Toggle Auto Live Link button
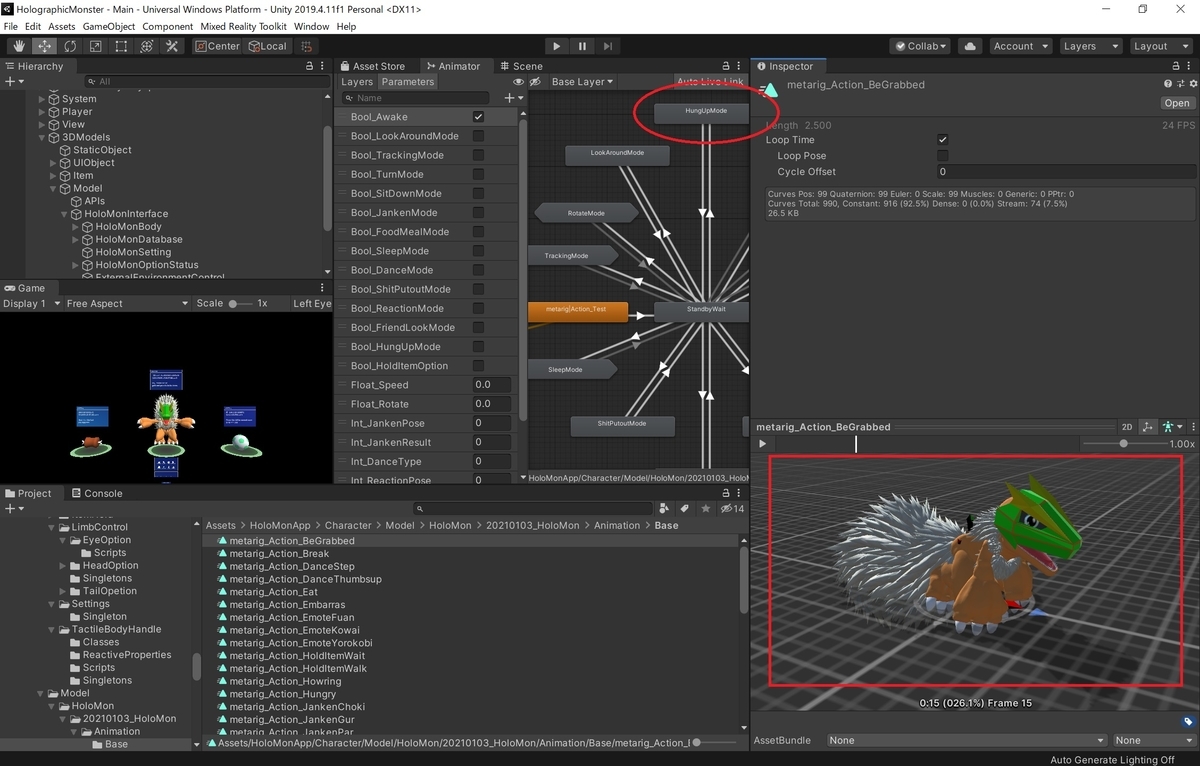 click(710, 82)
